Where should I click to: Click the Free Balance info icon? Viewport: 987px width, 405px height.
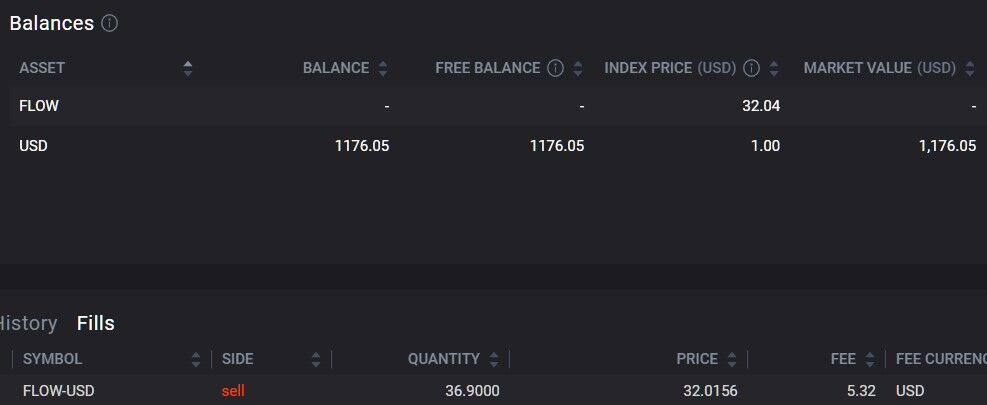[x=555, y=68]
